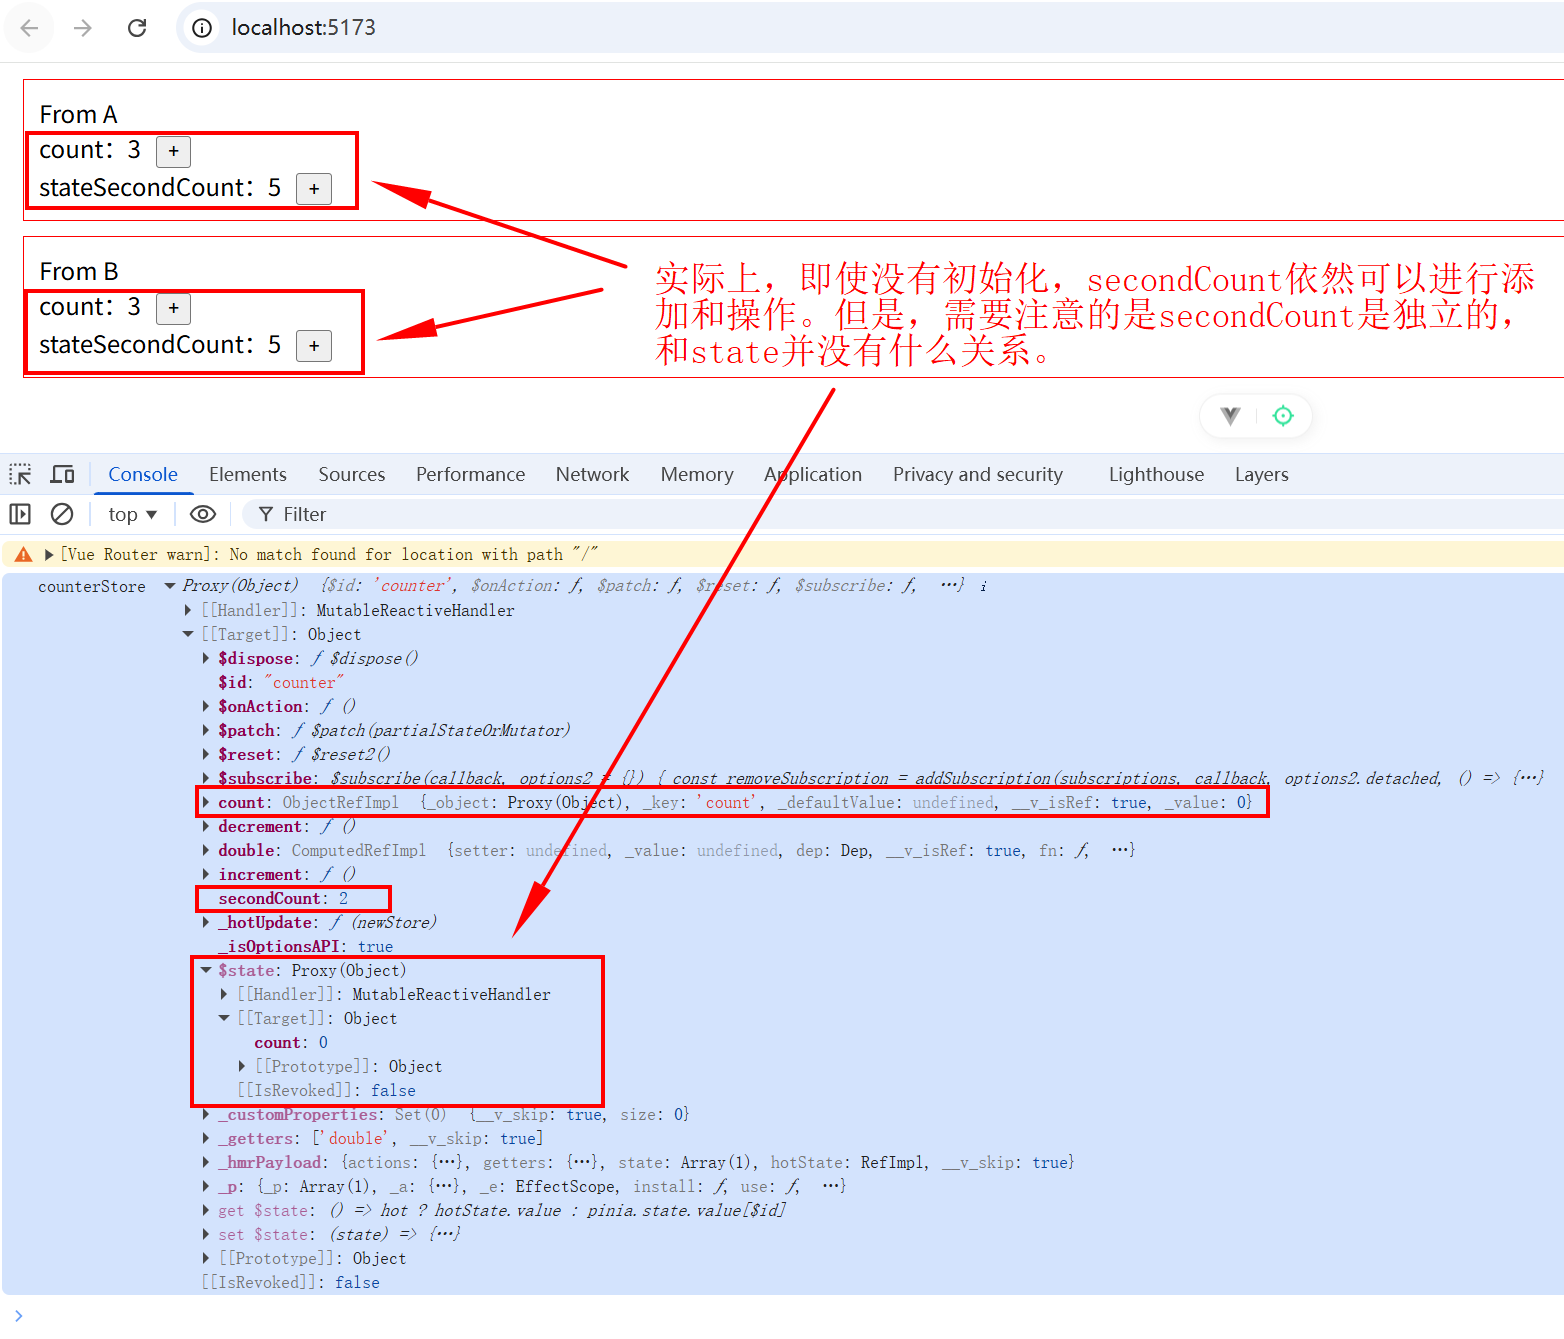The image size is (1564, 1339).
Task: Collapse the top-level [[Target]]: Object row
Action: (x=188, y=634)
